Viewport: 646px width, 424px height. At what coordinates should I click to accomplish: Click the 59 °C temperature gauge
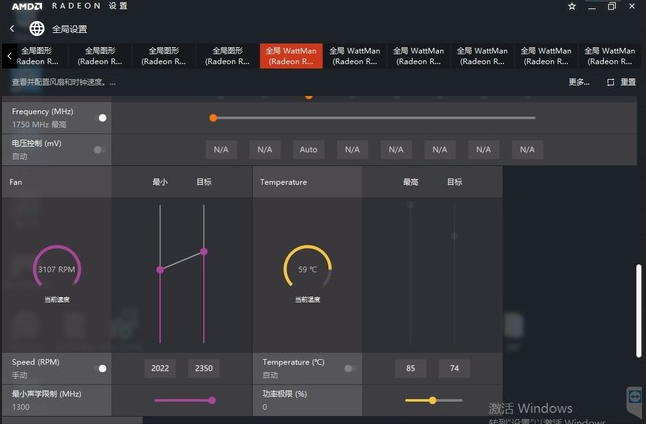coord(307,268)
